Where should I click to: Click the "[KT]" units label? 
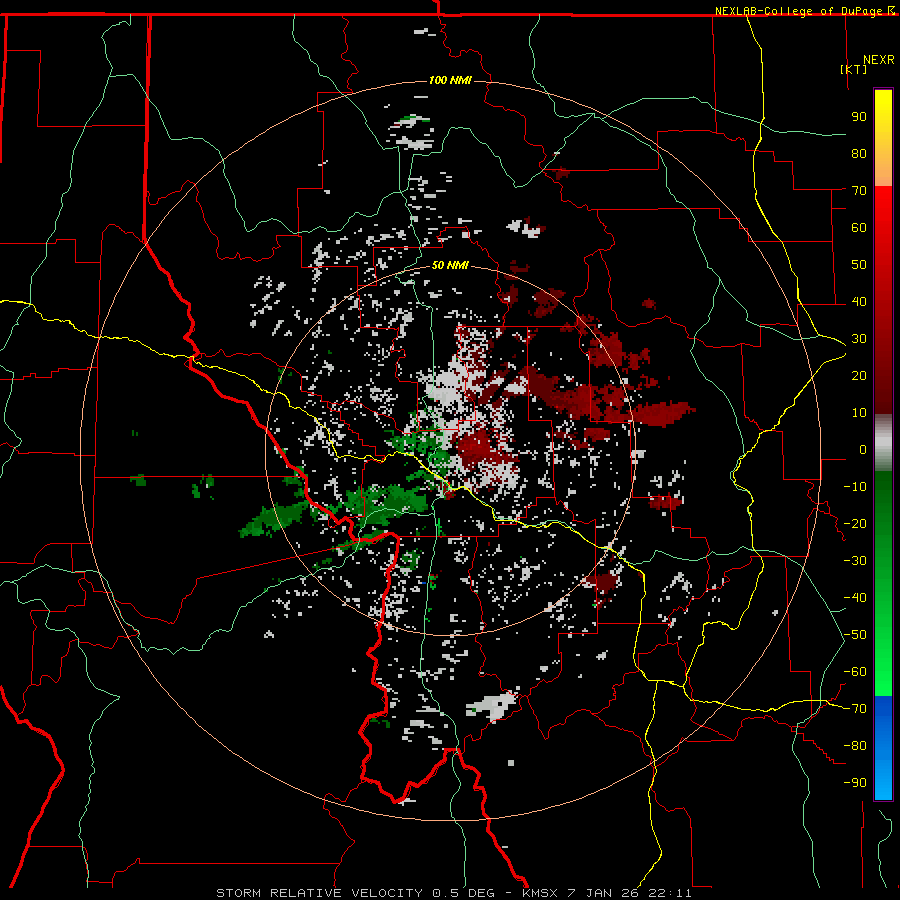(x=854, y=69)
